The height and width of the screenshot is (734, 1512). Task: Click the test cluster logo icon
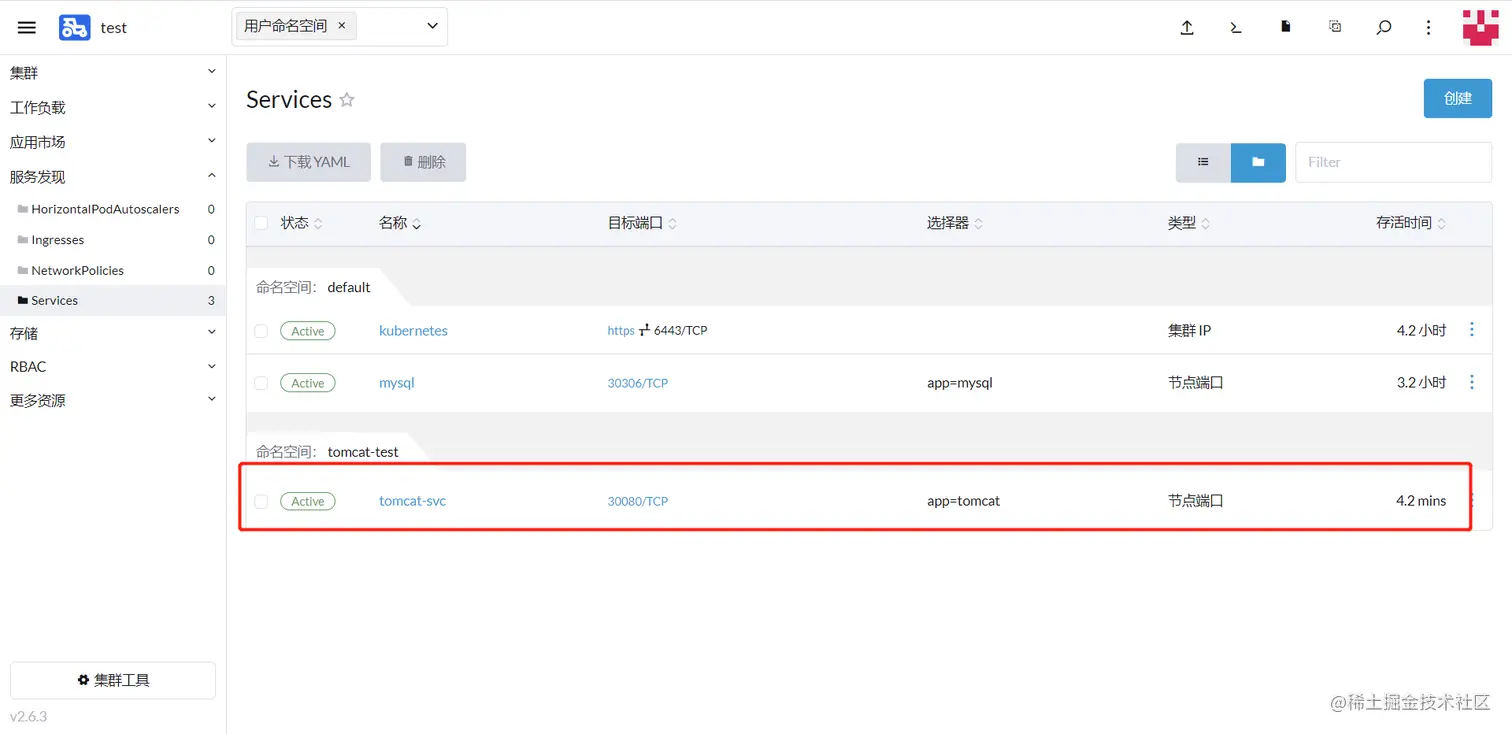pyautogui.click(x=74, y=28)
